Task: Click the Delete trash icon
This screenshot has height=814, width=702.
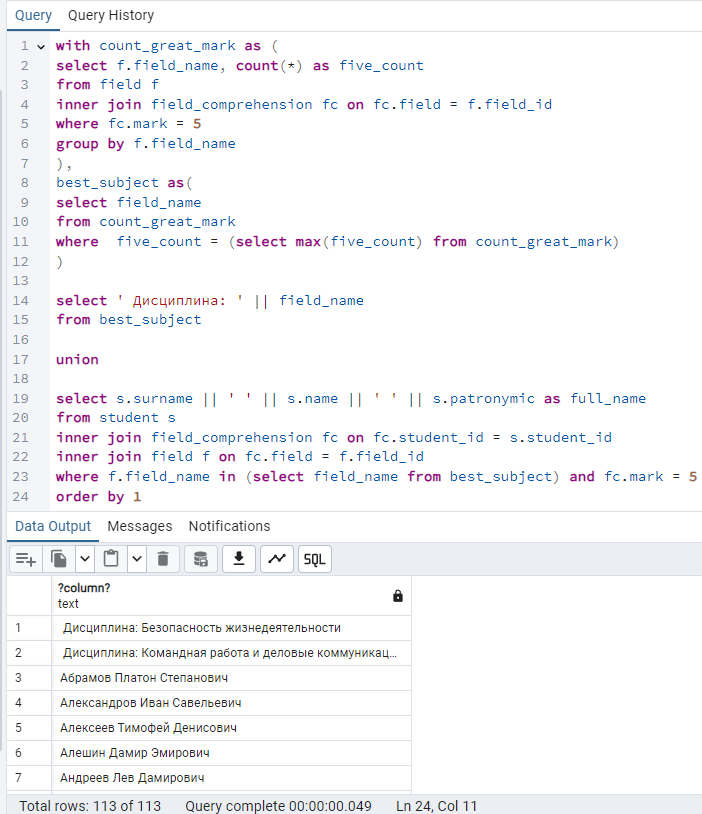Action: pos(163,559)
